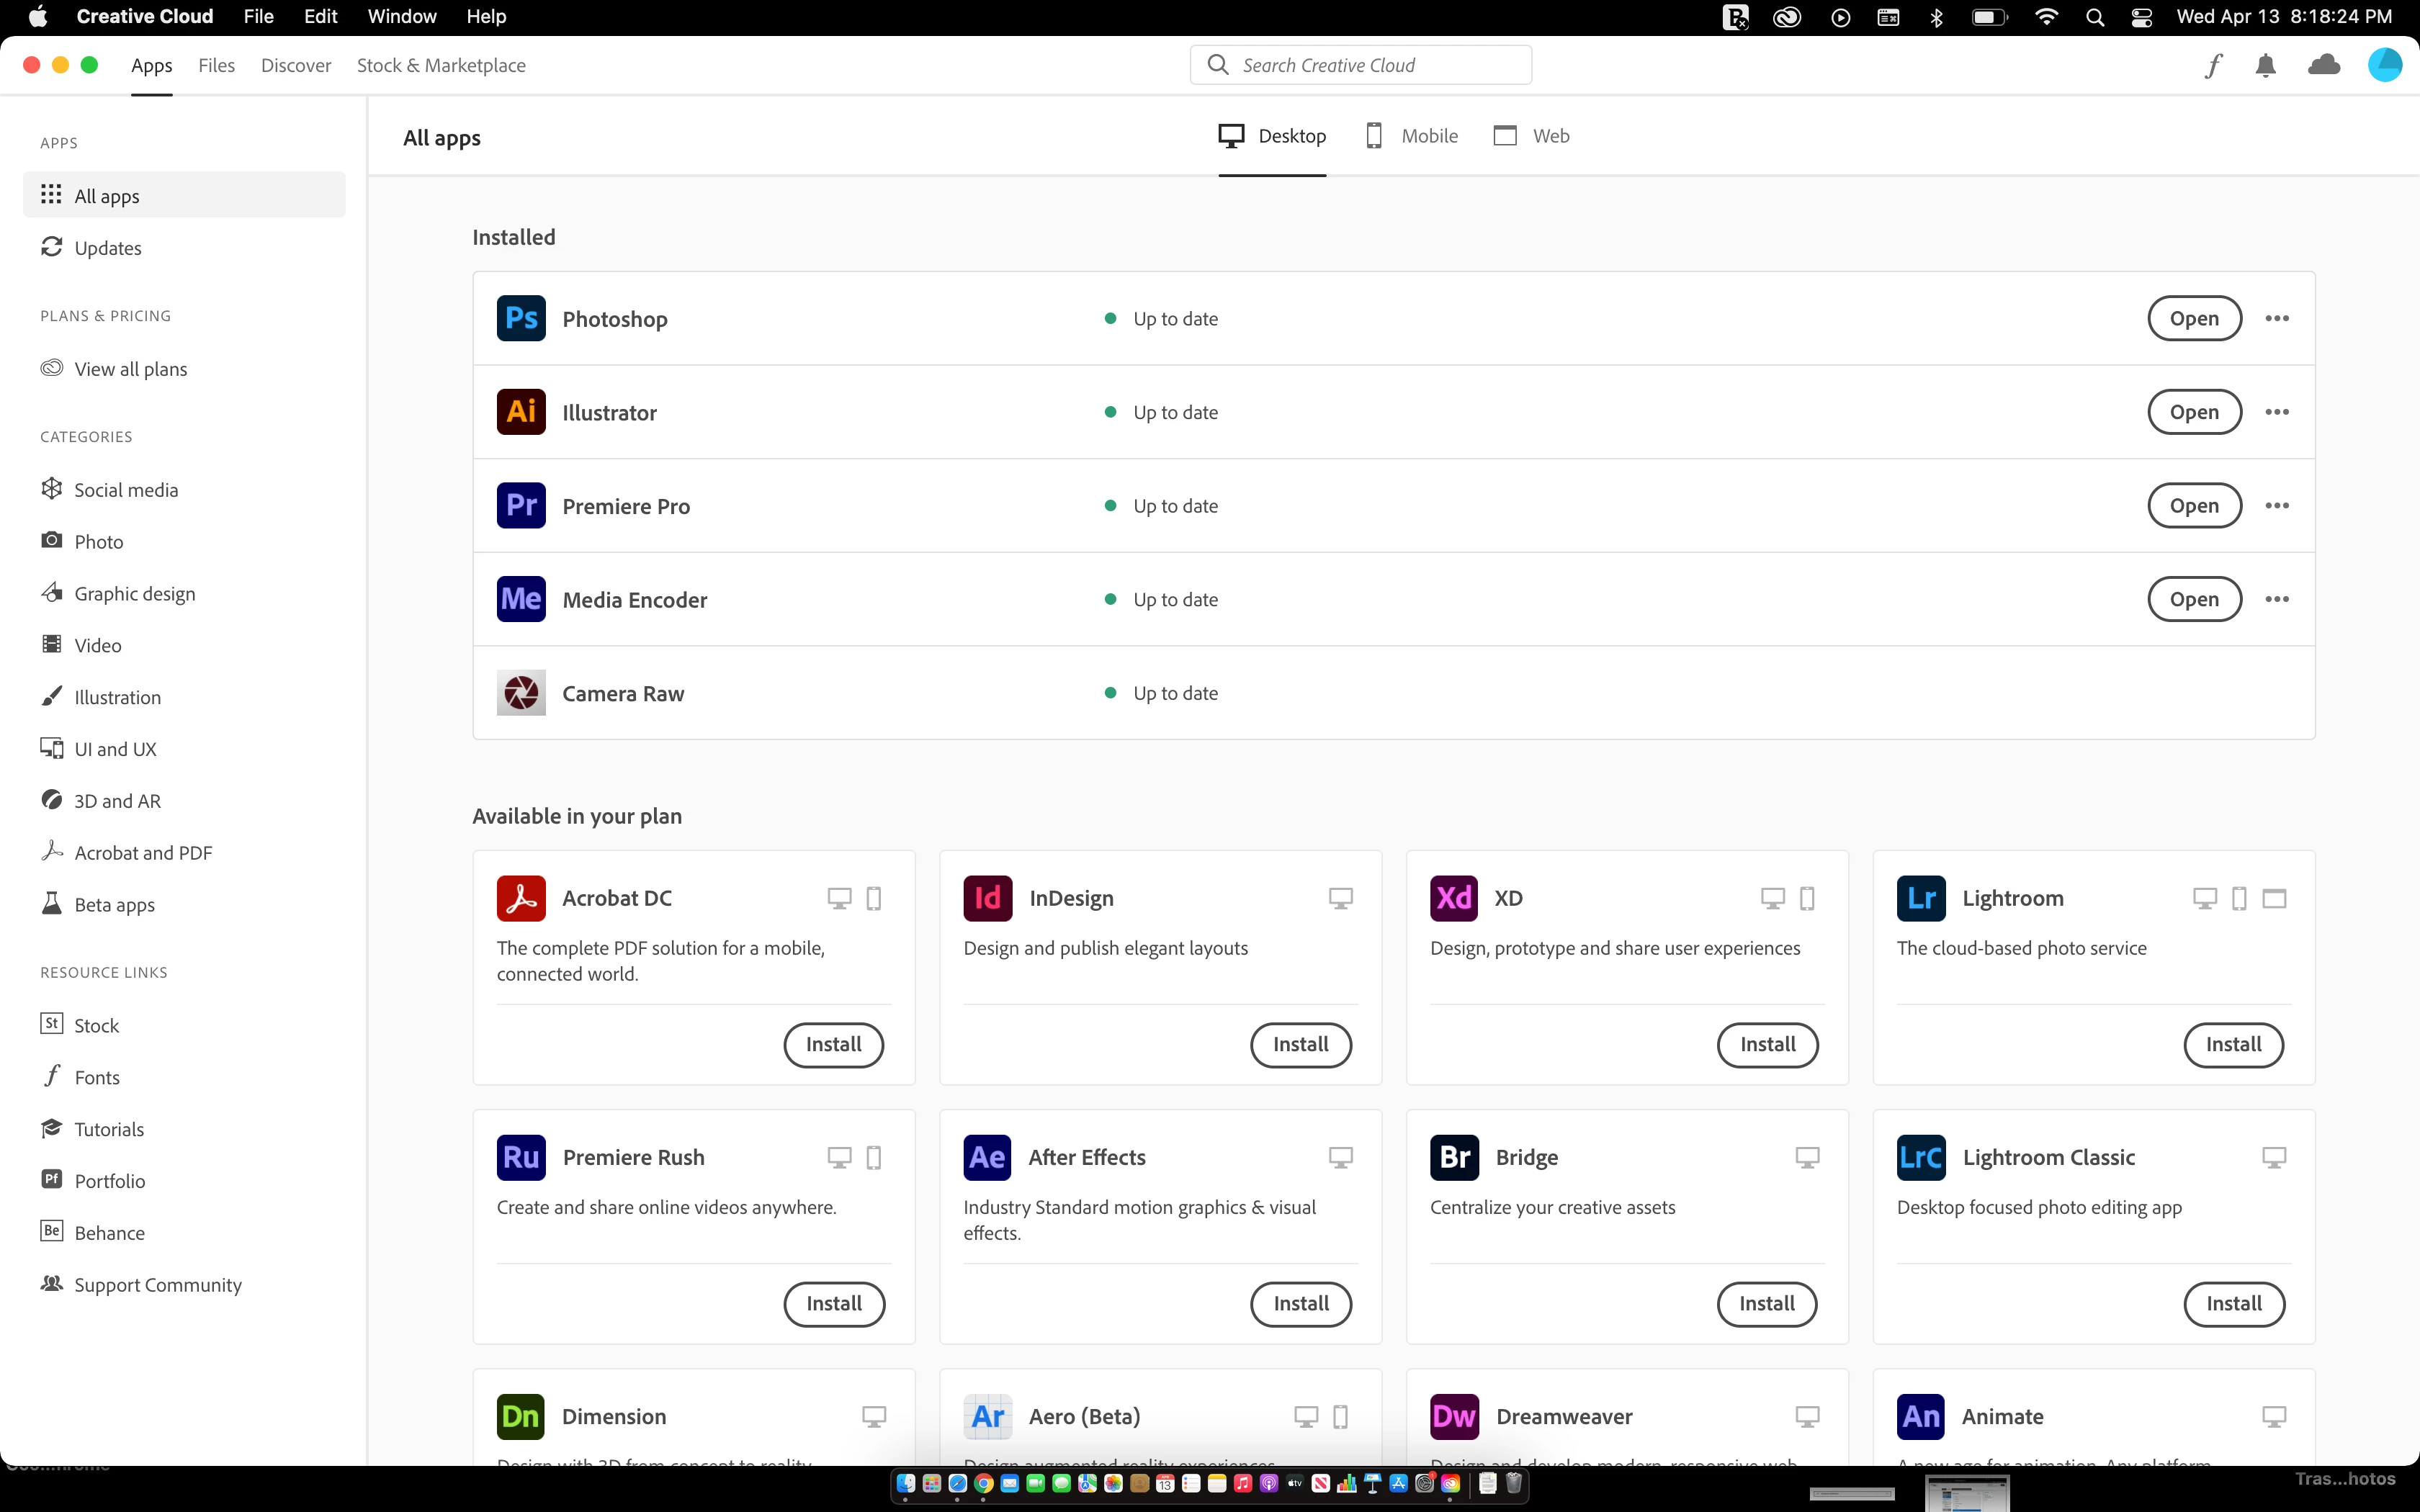Install InDesign
This screenshot has height=1512, width=2420.
click(x=1300, y=1045)
